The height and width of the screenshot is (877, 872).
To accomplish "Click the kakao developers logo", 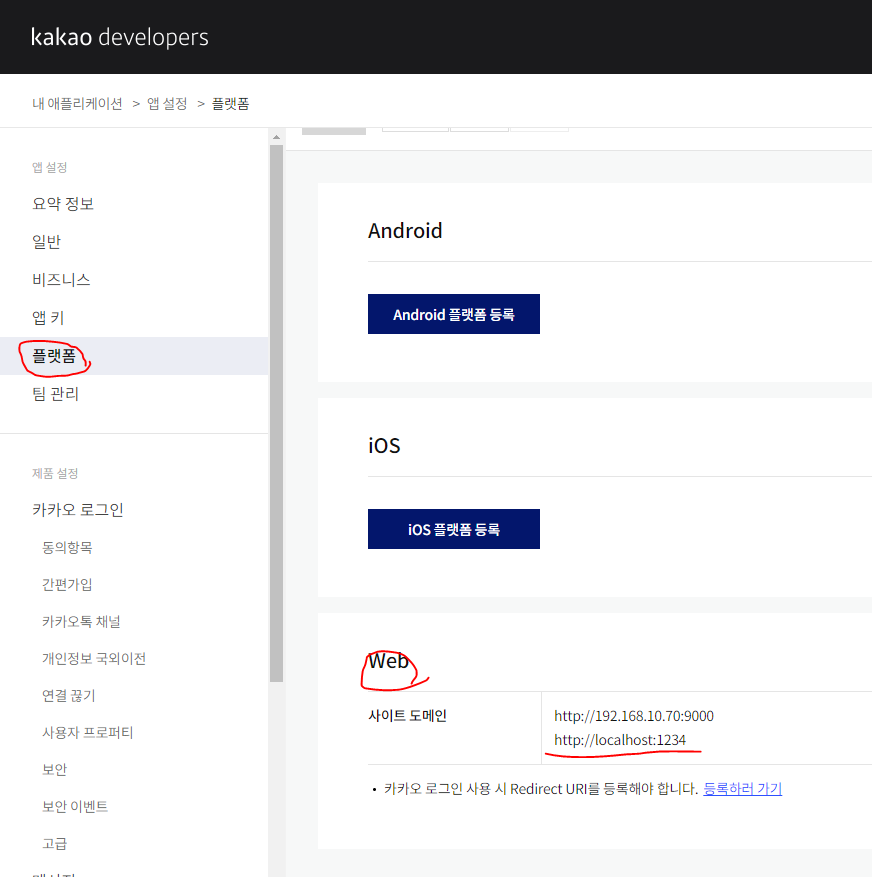I will [119, 37].
